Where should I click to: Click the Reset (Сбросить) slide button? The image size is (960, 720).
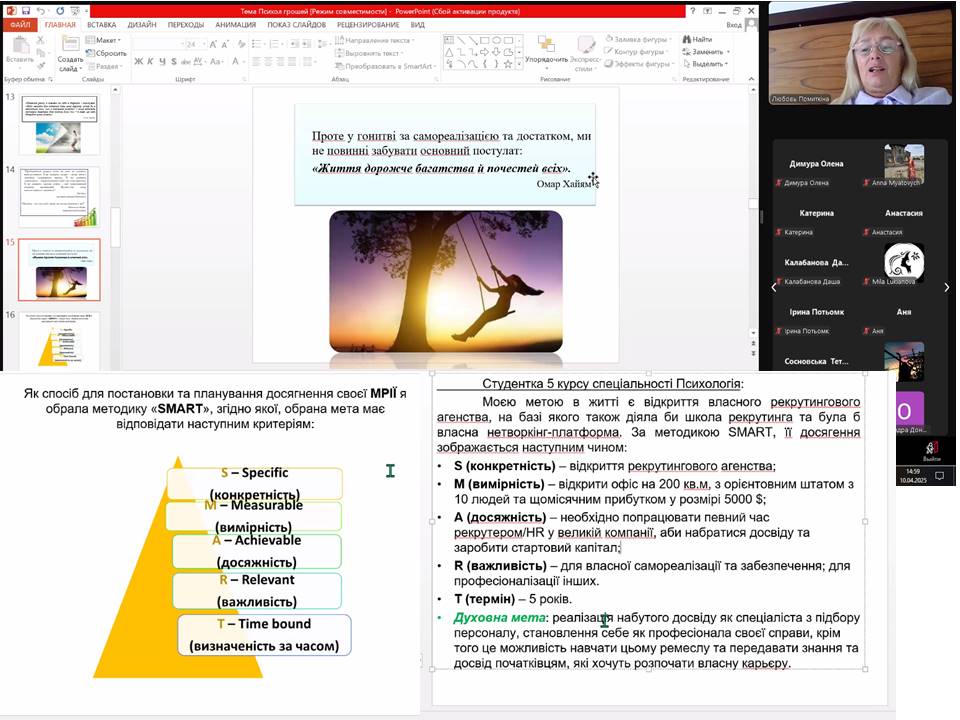tap(108, 52)
